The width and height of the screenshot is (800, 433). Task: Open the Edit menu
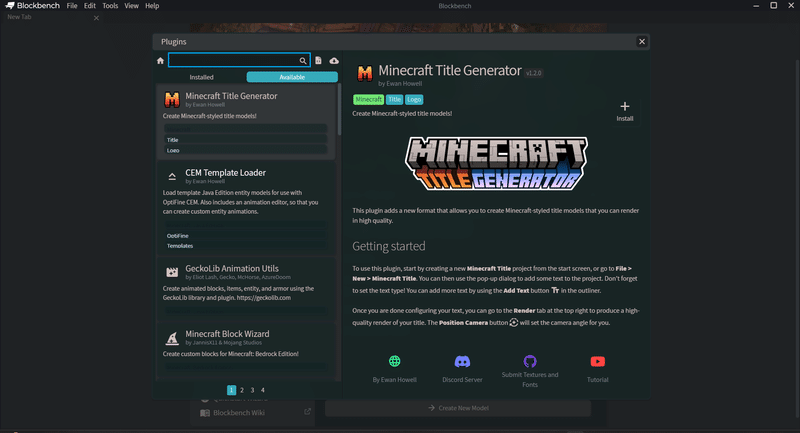pos(90,6)
